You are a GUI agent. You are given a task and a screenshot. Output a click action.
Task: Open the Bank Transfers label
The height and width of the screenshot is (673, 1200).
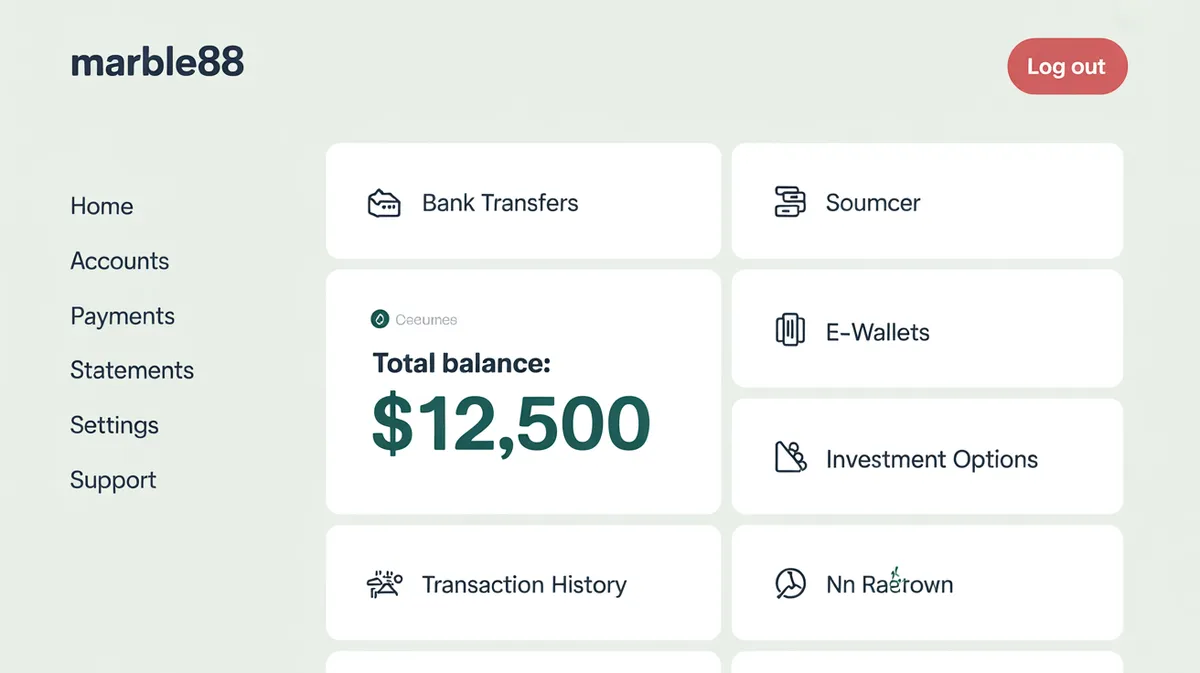(x=500, y=203)
